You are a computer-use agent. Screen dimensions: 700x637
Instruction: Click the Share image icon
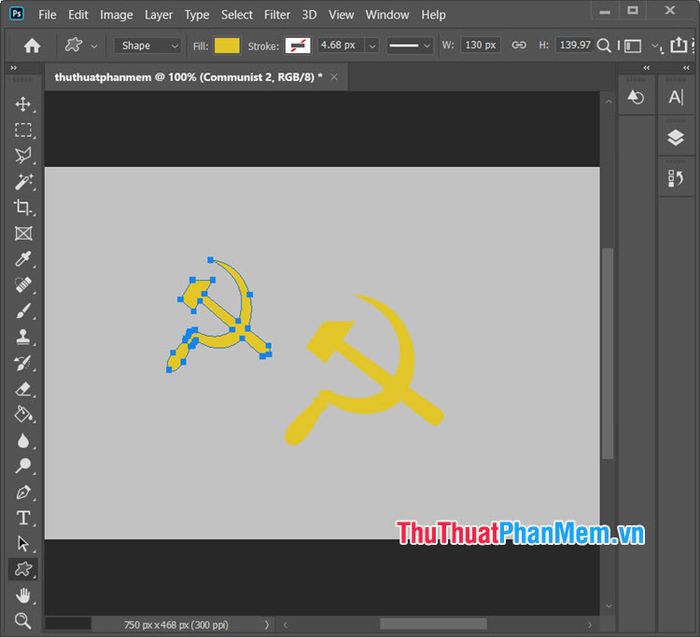[679, 45]
